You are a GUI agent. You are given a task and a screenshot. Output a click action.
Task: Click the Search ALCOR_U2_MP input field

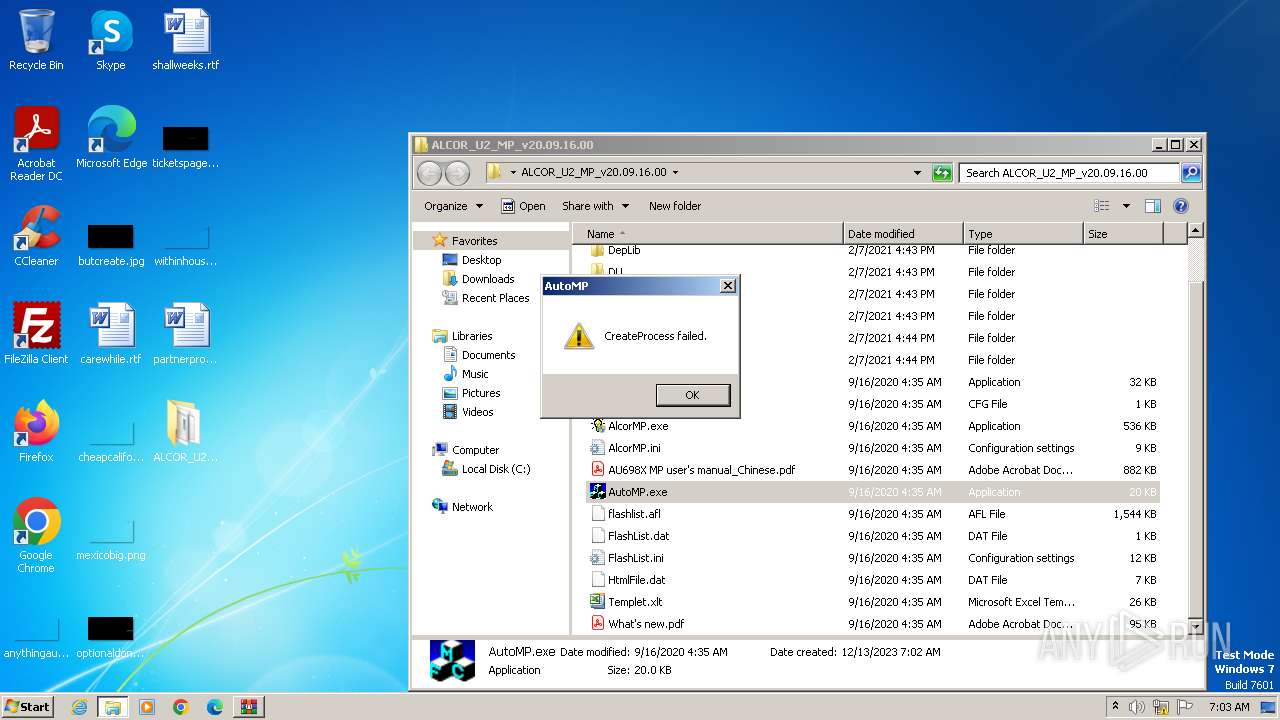point(1068,173)
